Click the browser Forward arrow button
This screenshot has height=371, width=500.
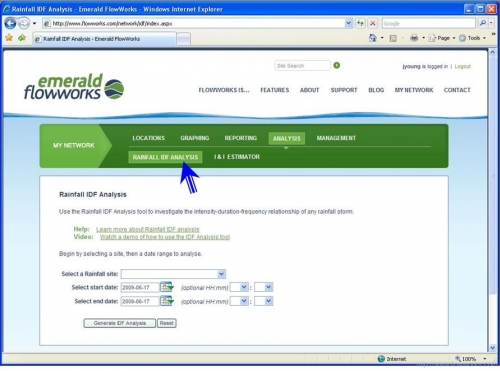pyautogui.click(x=24, y=23)
